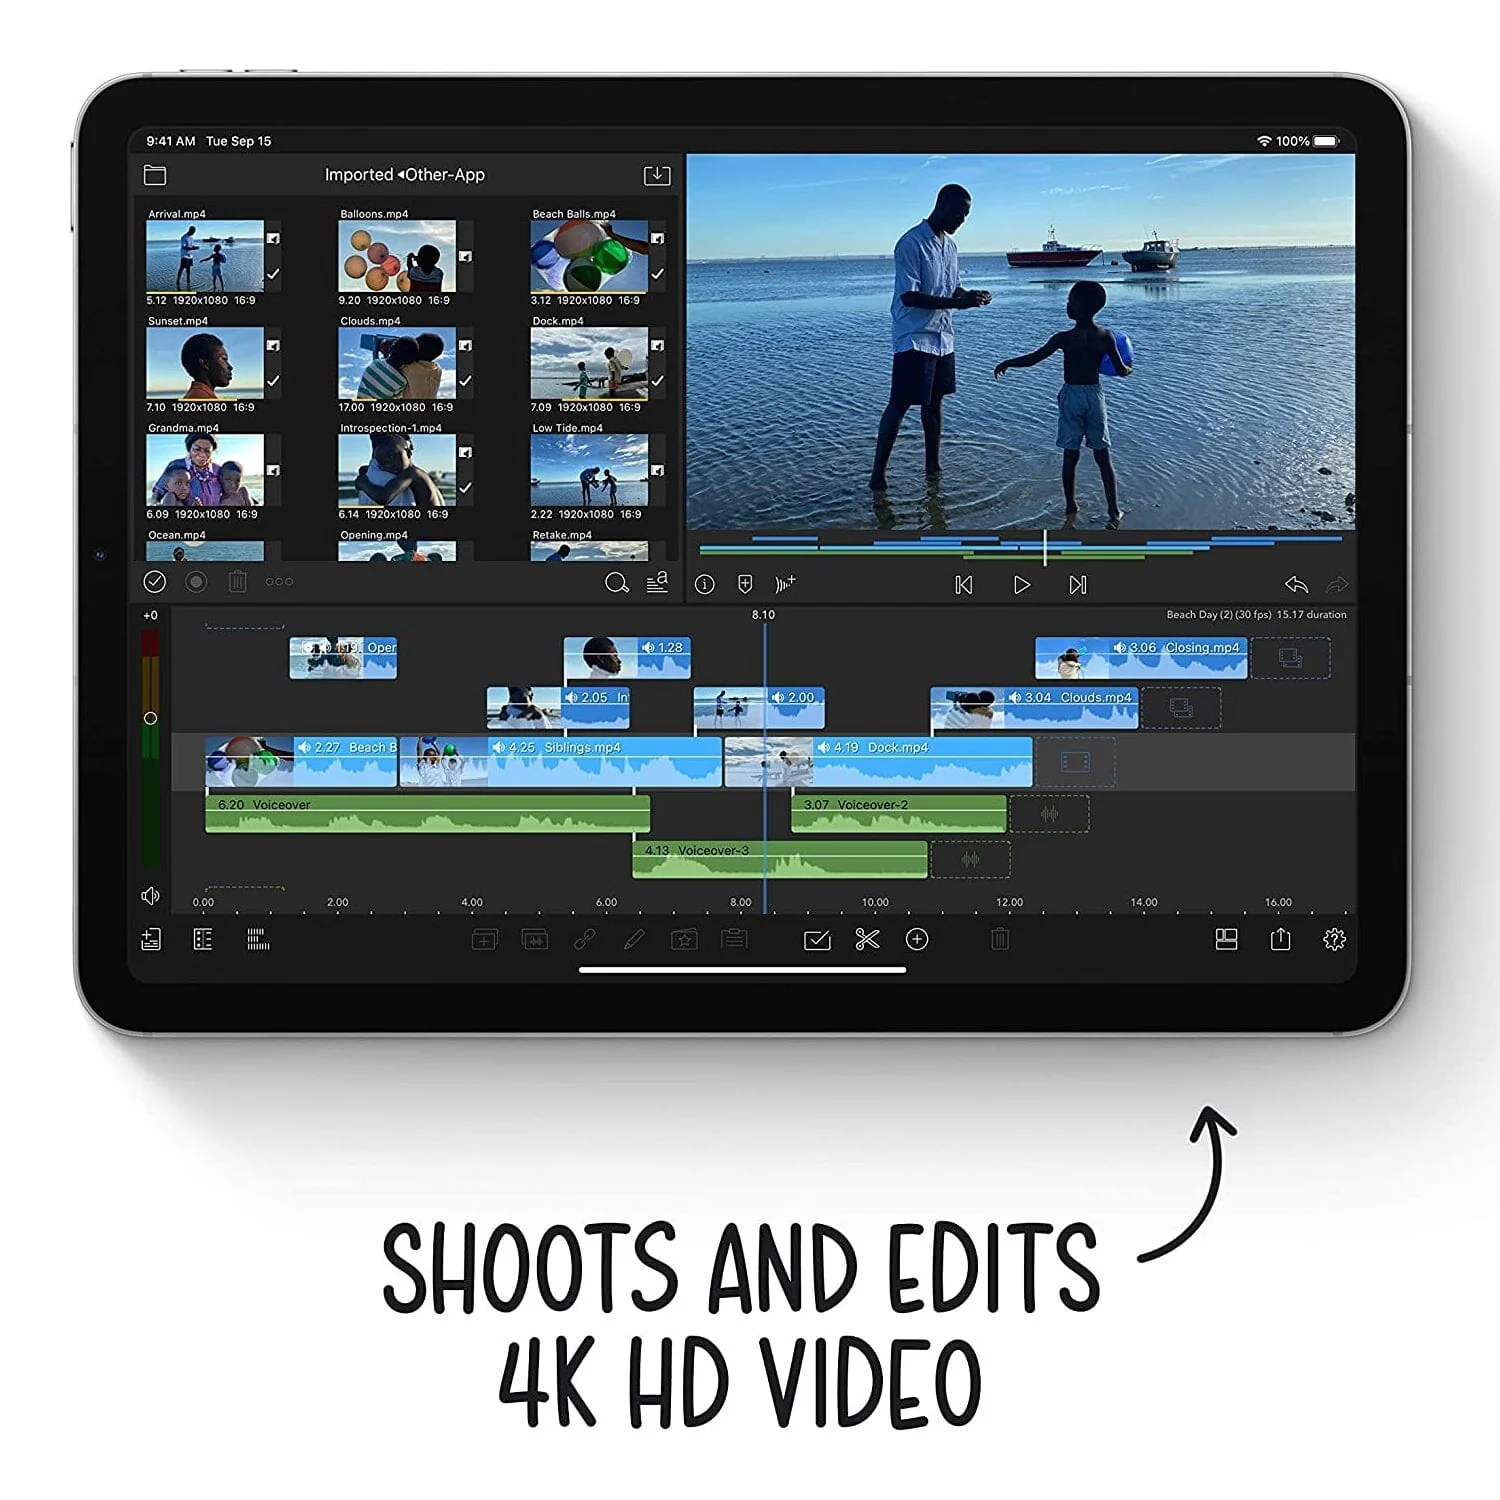Click the scissors split clip tool
The width and height of the screenshot is (1500, 1500).
(x=867, y=940)
